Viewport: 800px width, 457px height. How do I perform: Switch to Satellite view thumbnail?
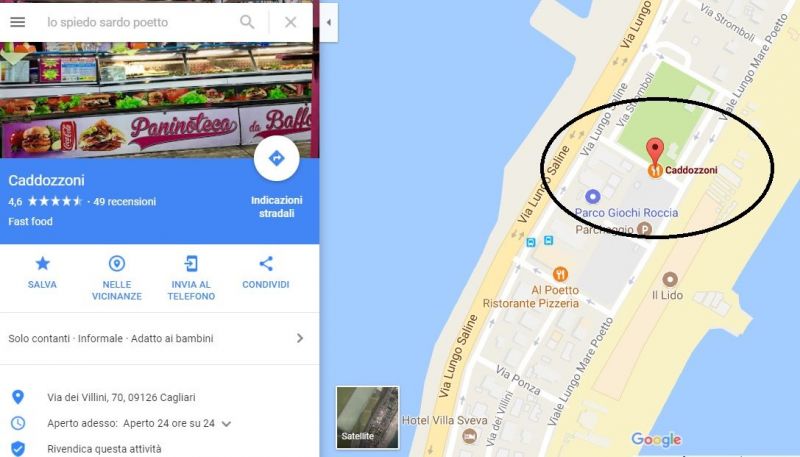click(367, 417)
